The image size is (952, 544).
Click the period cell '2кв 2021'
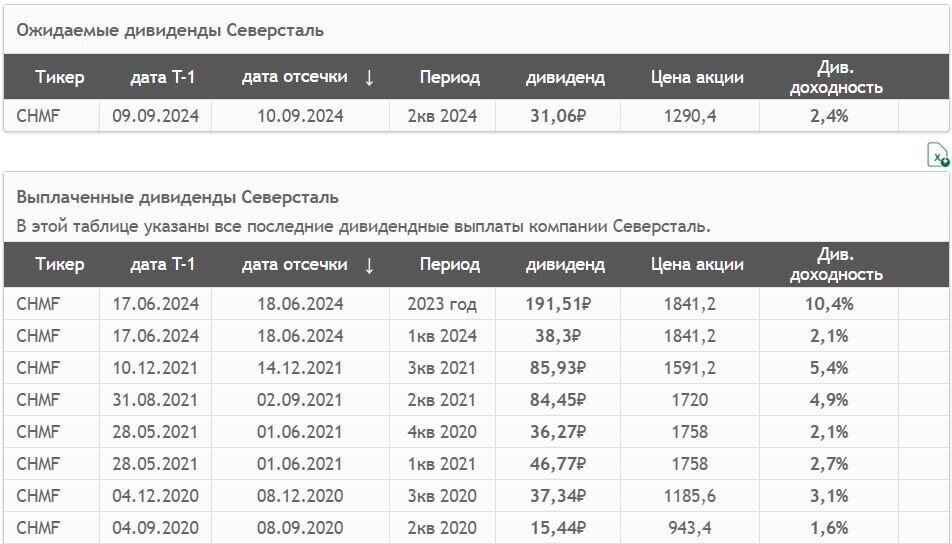[442, 400]
